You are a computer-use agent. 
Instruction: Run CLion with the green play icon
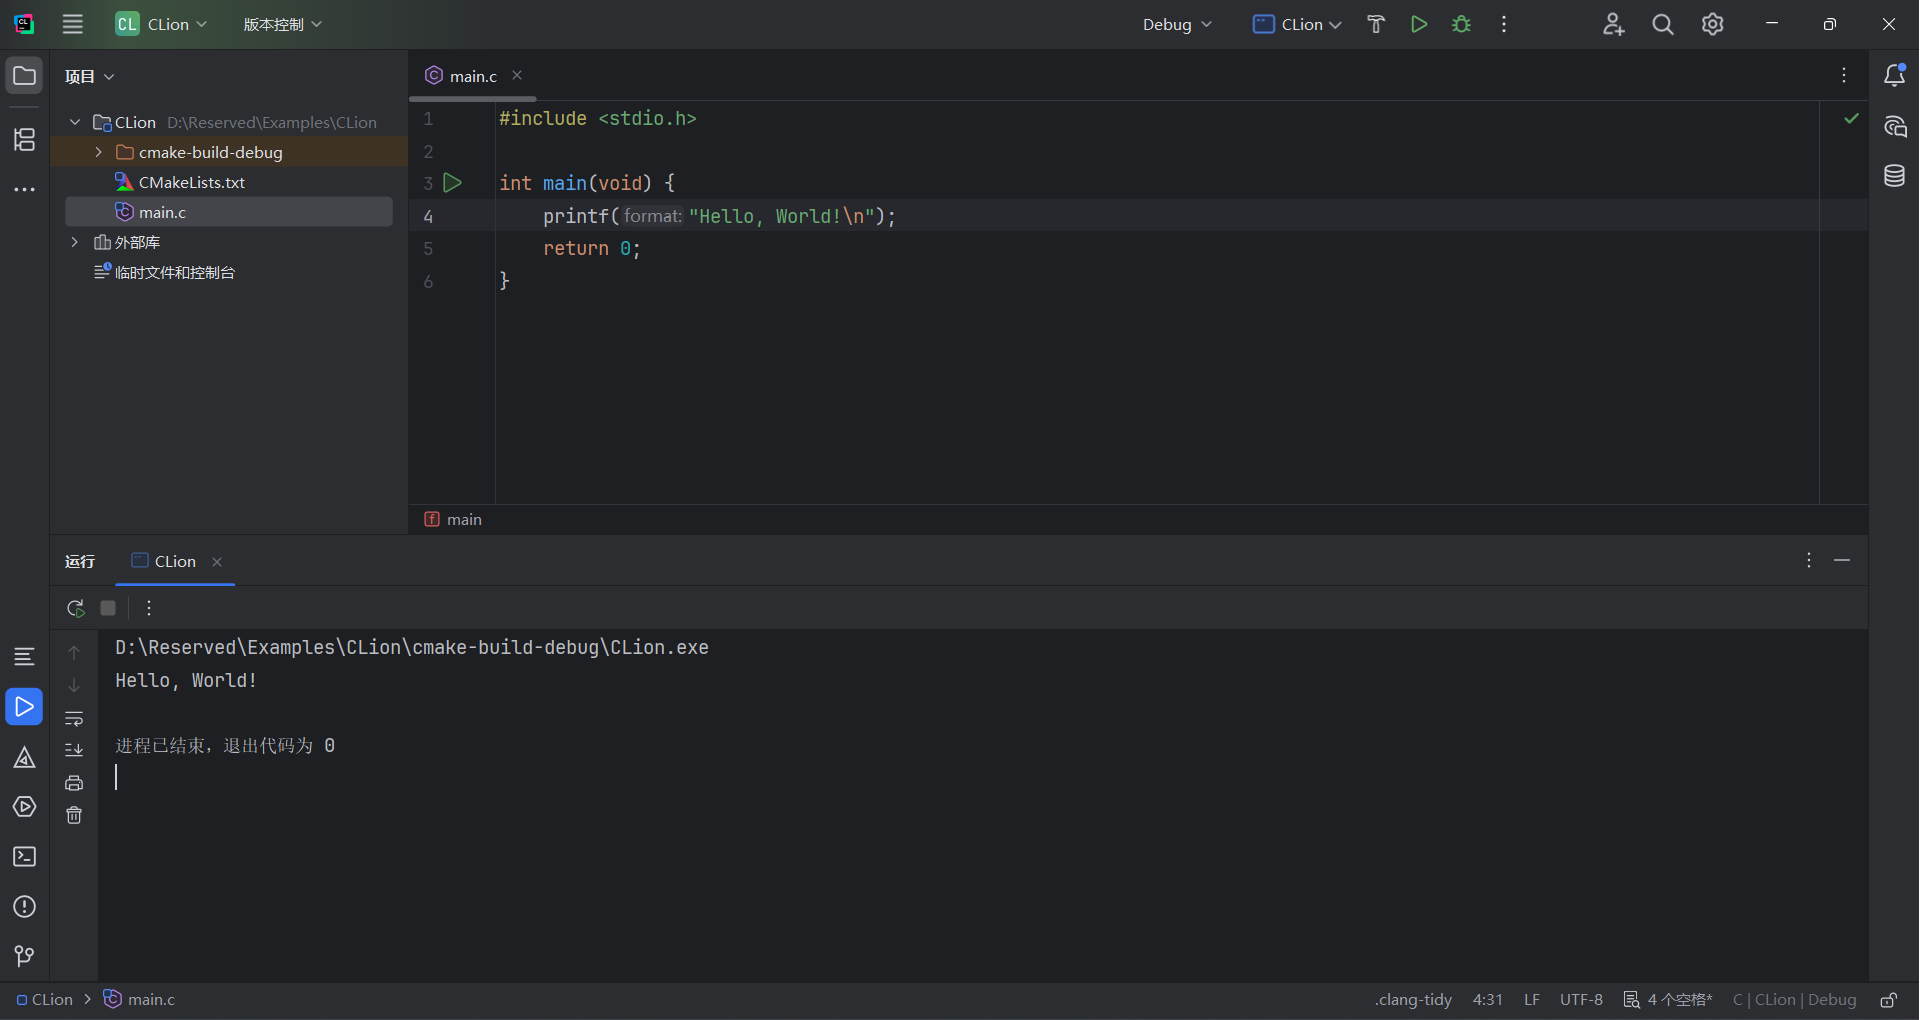(x=1419, y=24)
